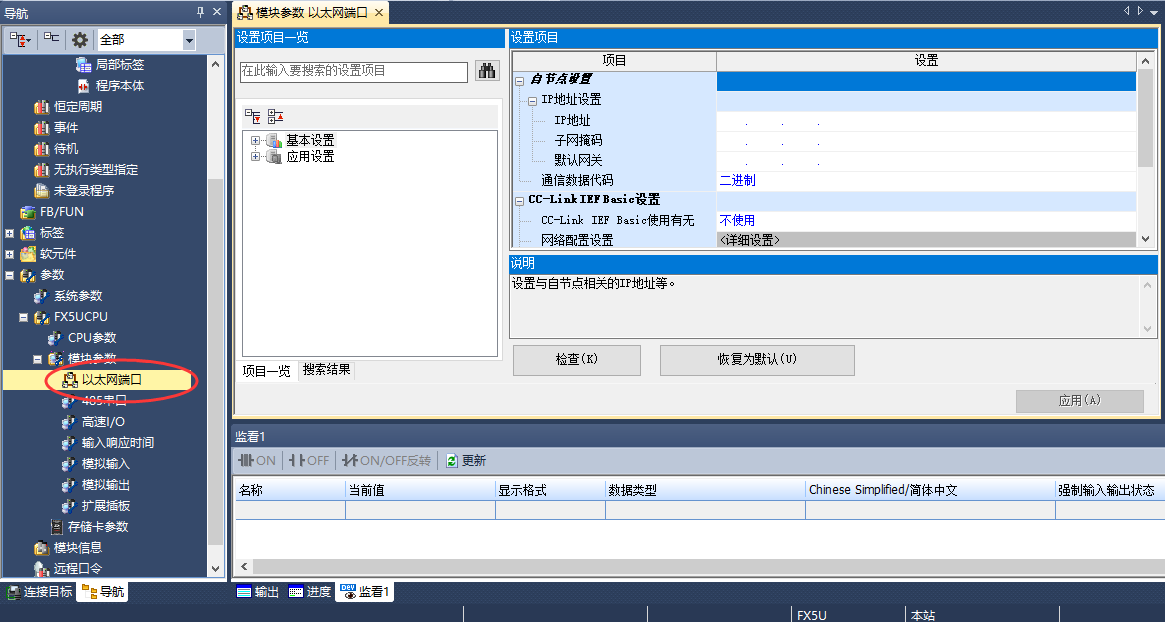Switch to the 输出 tab

(x=257, y=592)
